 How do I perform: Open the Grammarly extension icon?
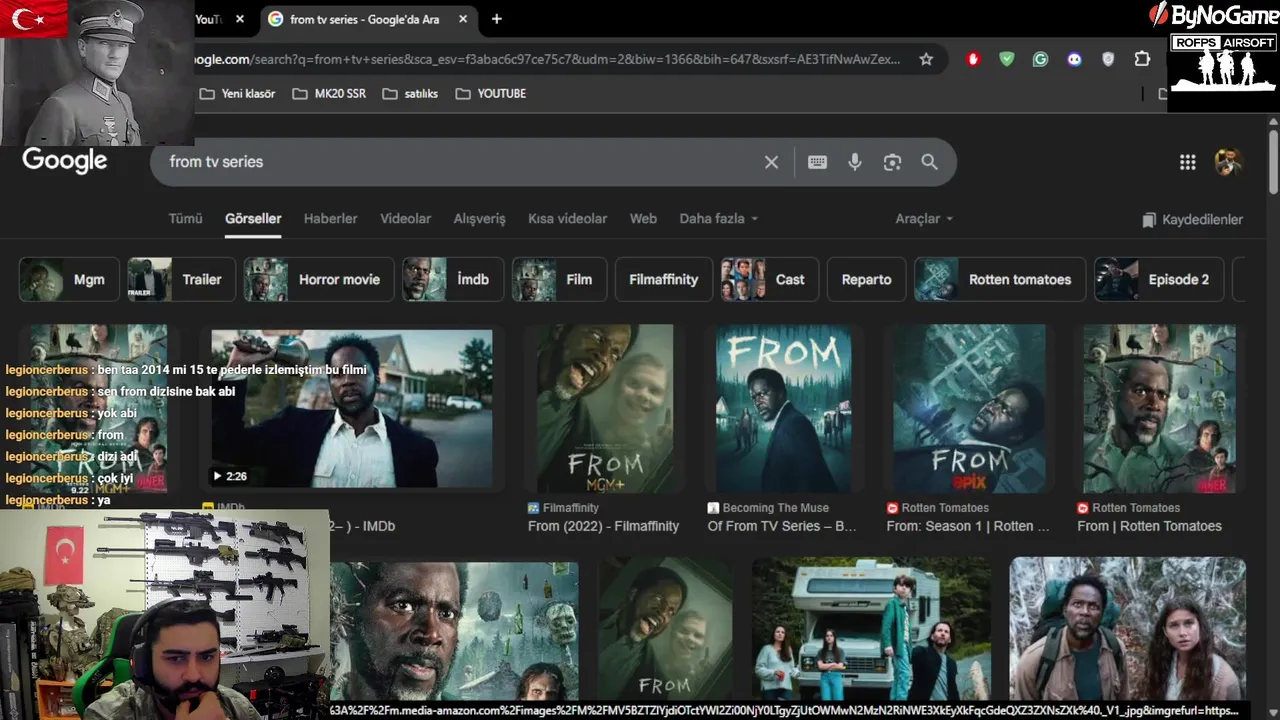[x=1040, y=59]
